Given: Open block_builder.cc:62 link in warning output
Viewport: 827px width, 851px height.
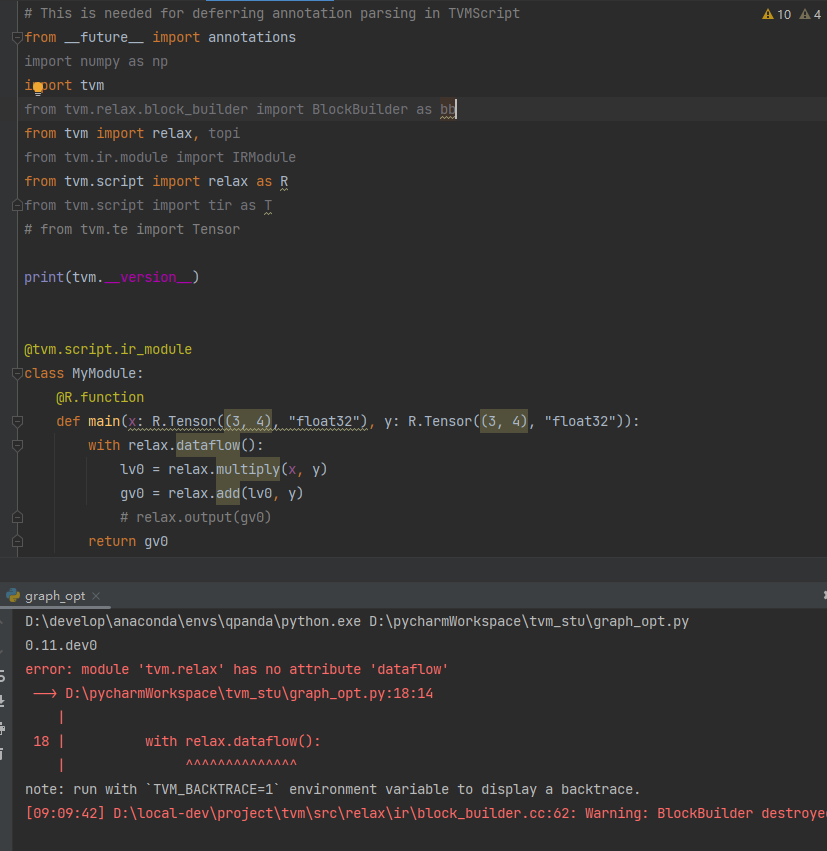Looking at the screenshot, I should (345, 813).
